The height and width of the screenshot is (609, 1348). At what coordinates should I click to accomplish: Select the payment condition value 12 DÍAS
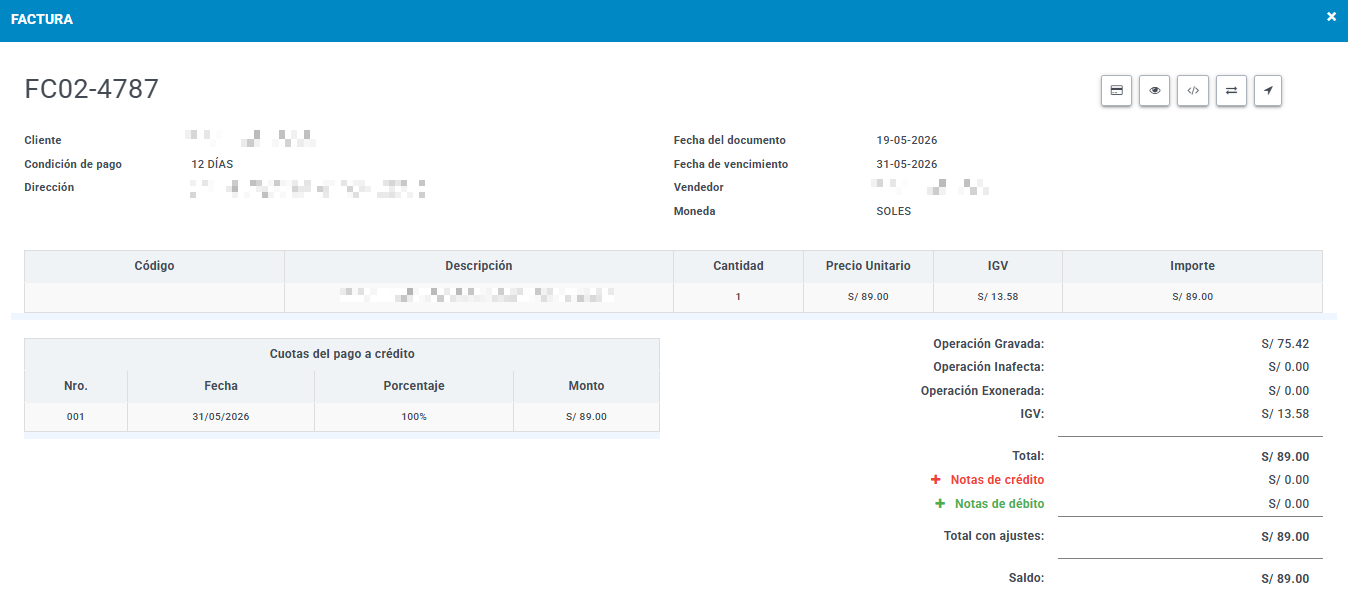click(x=212, y=164)
